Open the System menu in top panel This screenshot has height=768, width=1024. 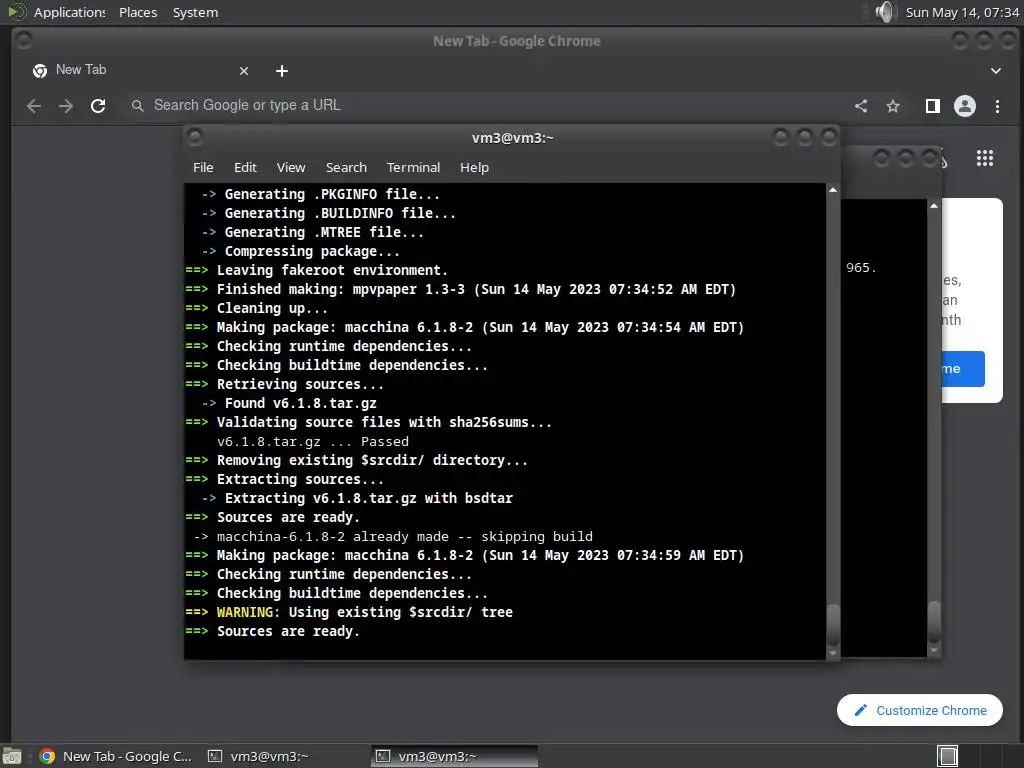coord(195,12)
